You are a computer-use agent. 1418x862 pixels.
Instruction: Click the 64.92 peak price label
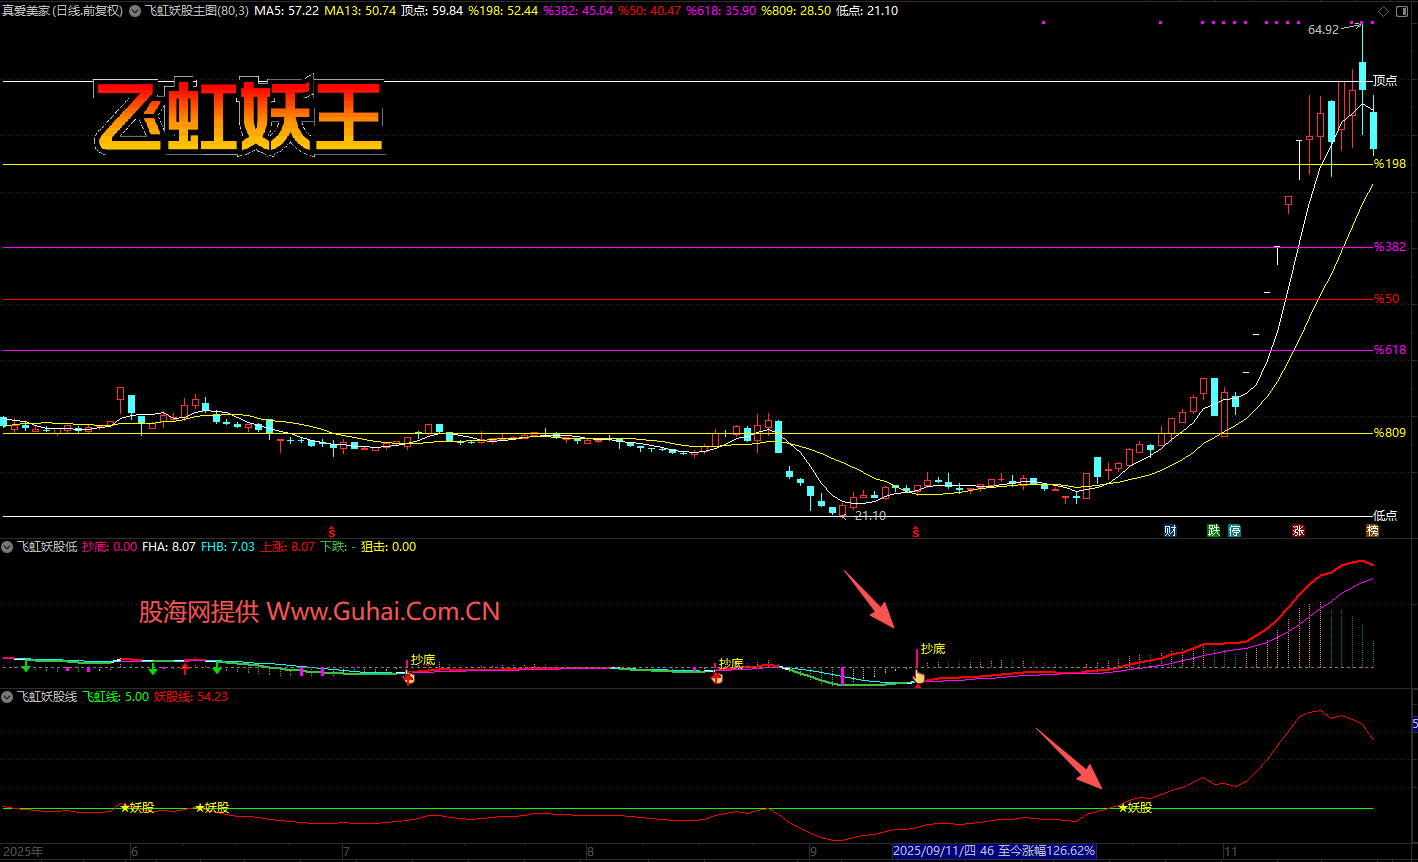pyautogui.click(x=1322, y=30)
